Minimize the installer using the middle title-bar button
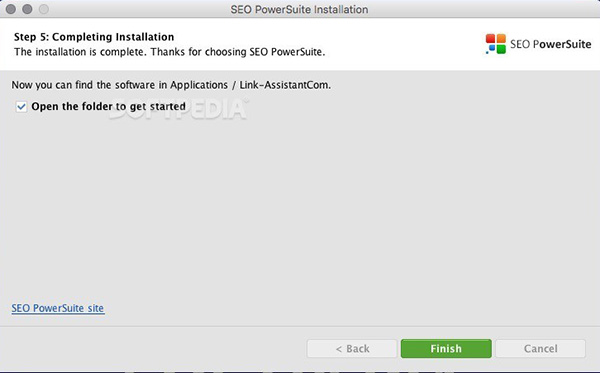This screenshot has height=373, width=600. (x=27, y=9)
